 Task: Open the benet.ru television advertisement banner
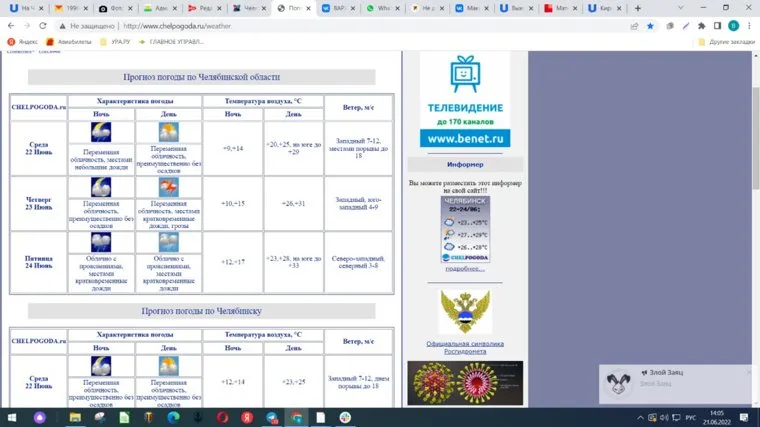click(x=465, y=100)
